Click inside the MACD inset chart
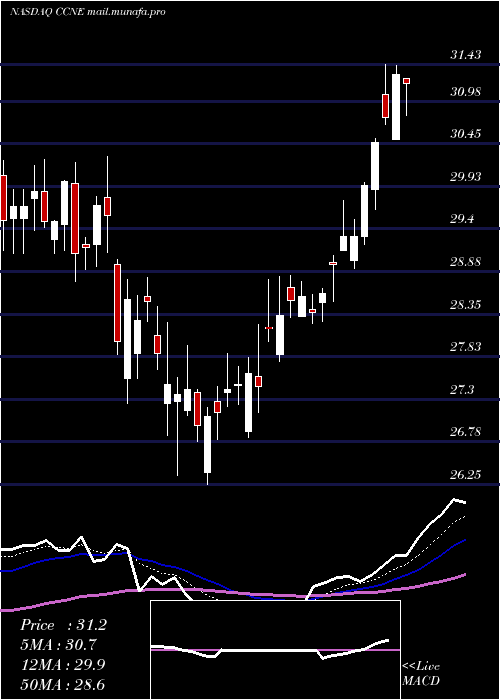The width and height of the screenshot is (500, 700). point(275,650)
